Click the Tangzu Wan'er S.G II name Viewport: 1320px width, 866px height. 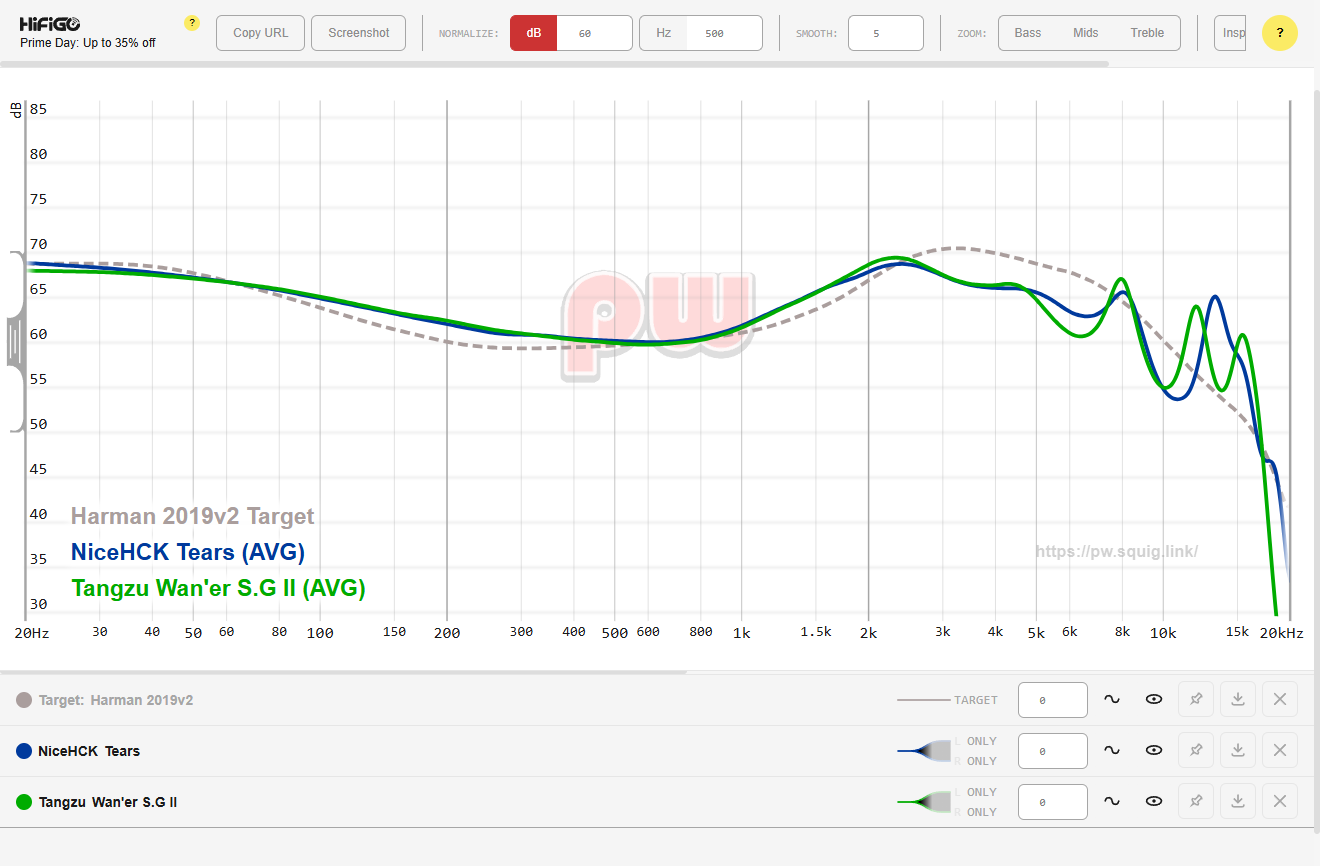tap(108, 802)
